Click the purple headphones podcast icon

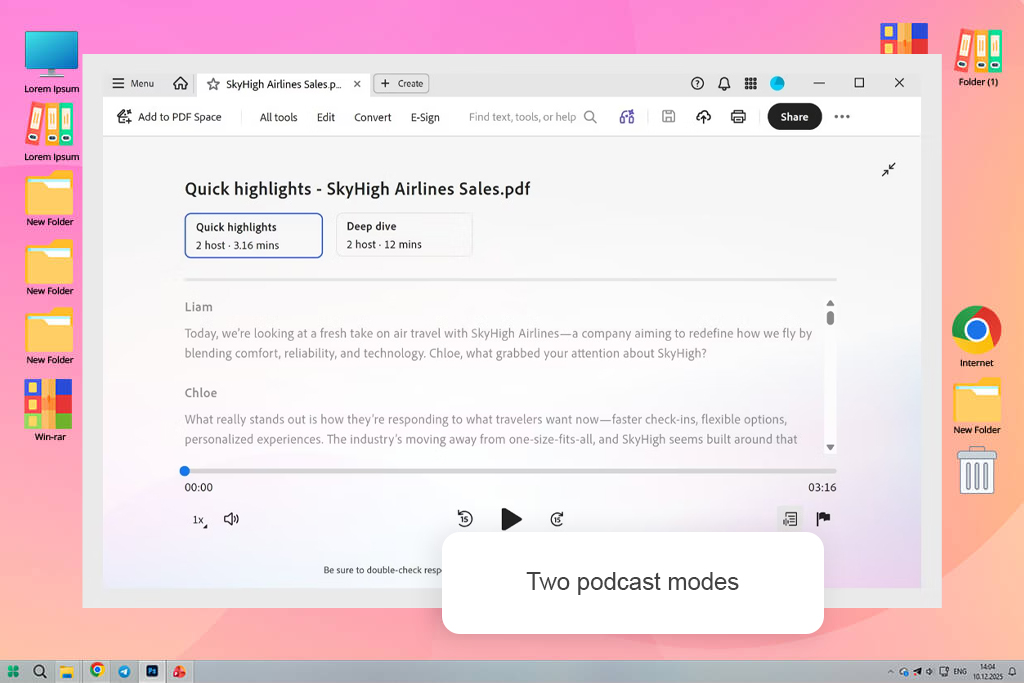627,117
